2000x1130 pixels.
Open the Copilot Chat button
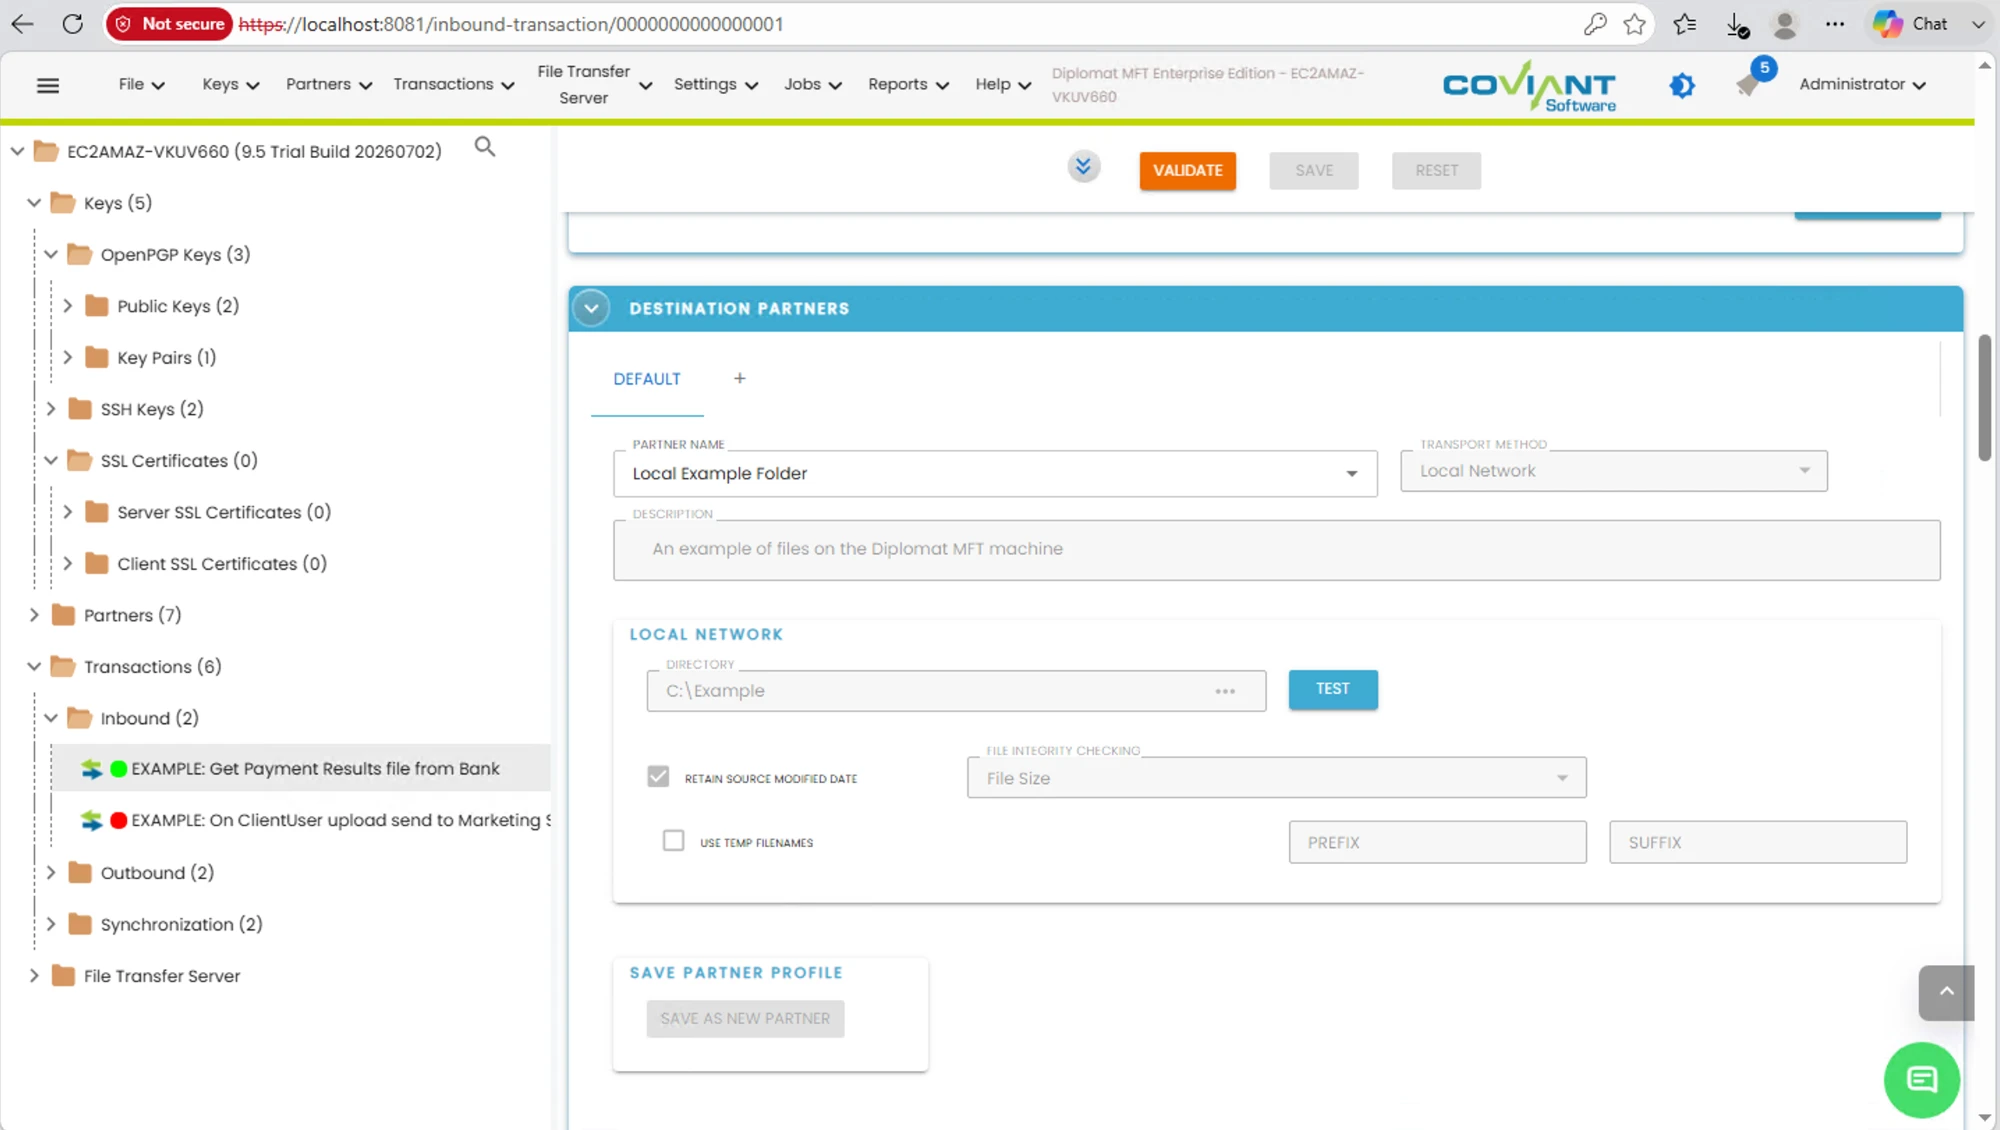pyautogui.click(x=1911, y=24)
